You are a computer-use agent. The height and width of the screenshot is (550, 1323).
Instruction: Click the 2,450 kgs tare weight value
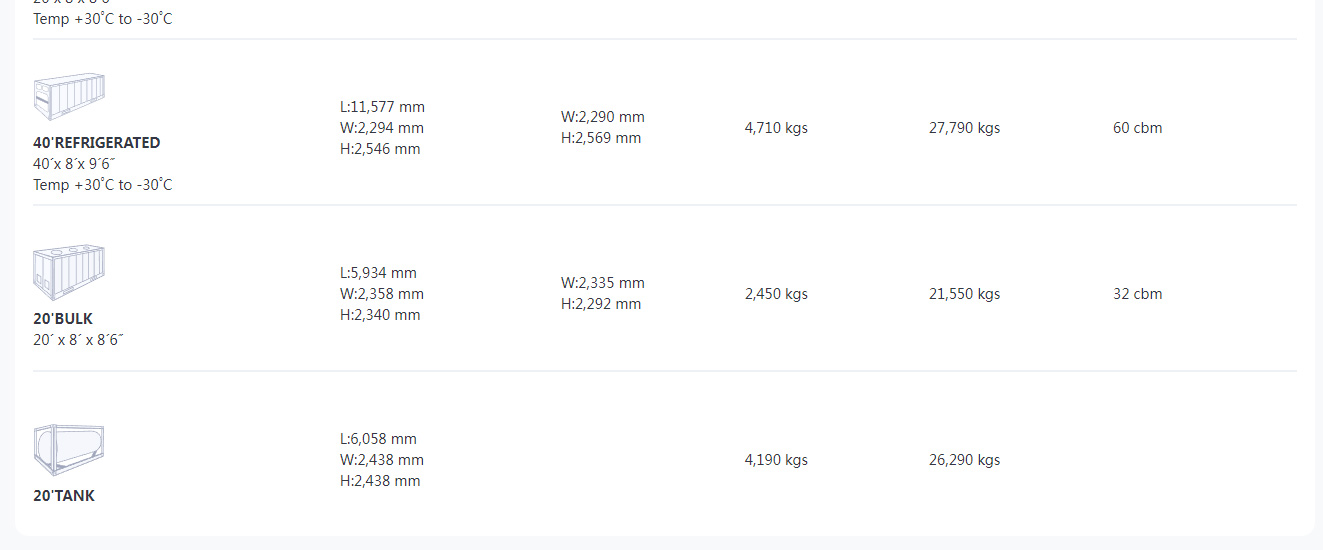point(776,294)
